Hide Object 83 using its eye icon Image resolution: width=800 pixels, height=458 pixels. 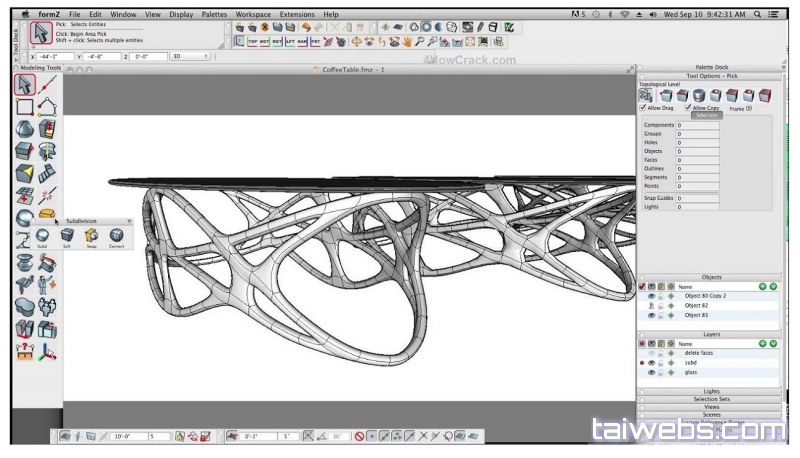click(x=651, y=315)
